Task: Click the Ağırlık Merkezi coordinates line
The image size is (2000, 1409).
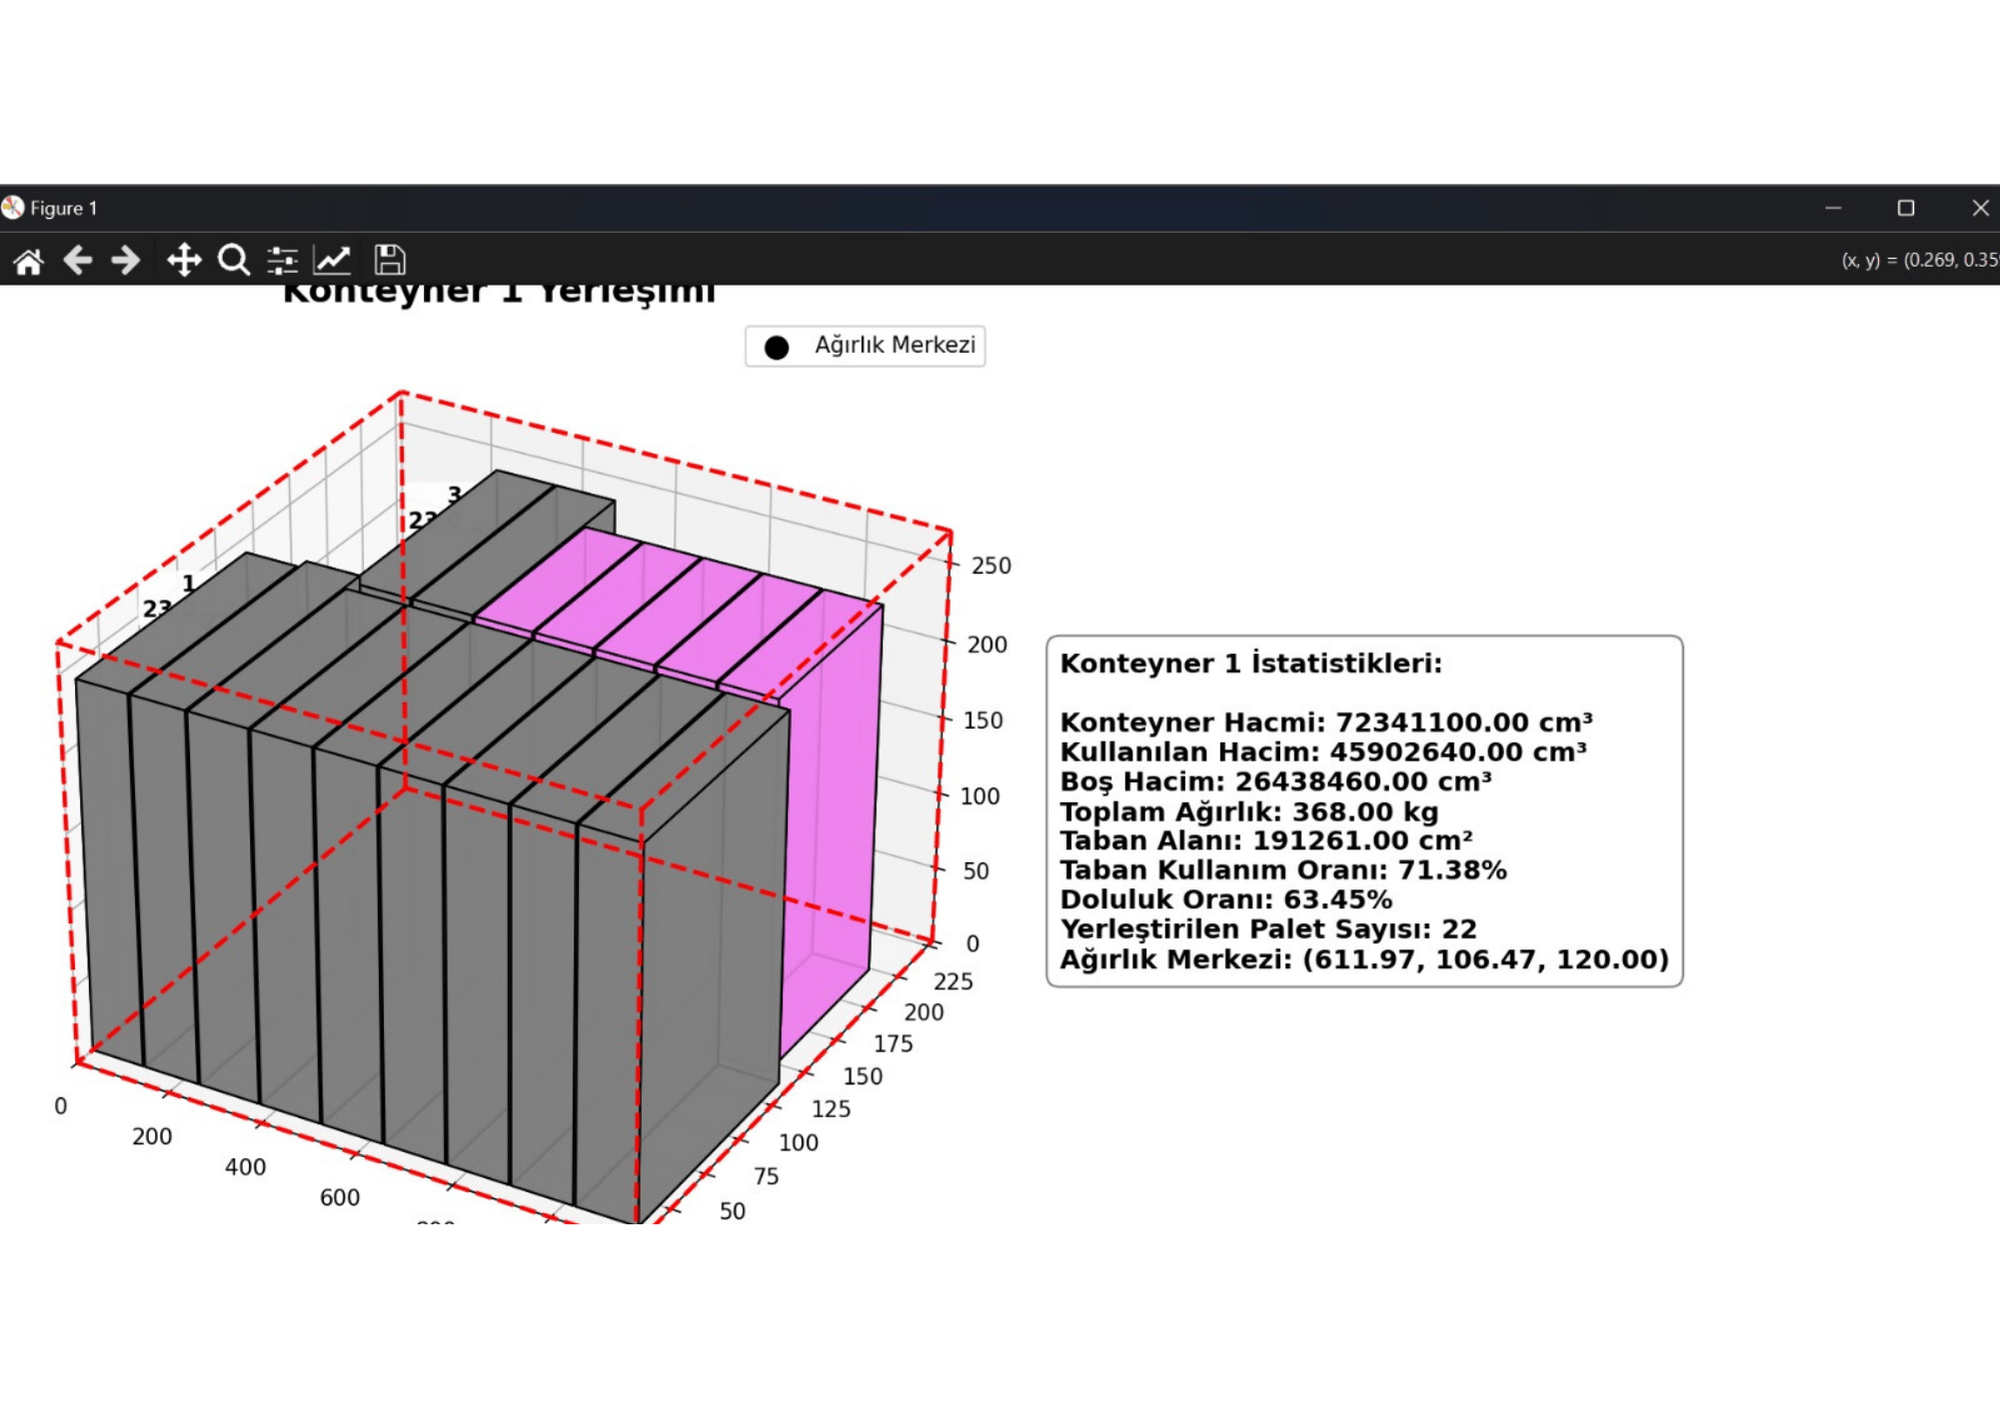Action: coord(1365,959)
